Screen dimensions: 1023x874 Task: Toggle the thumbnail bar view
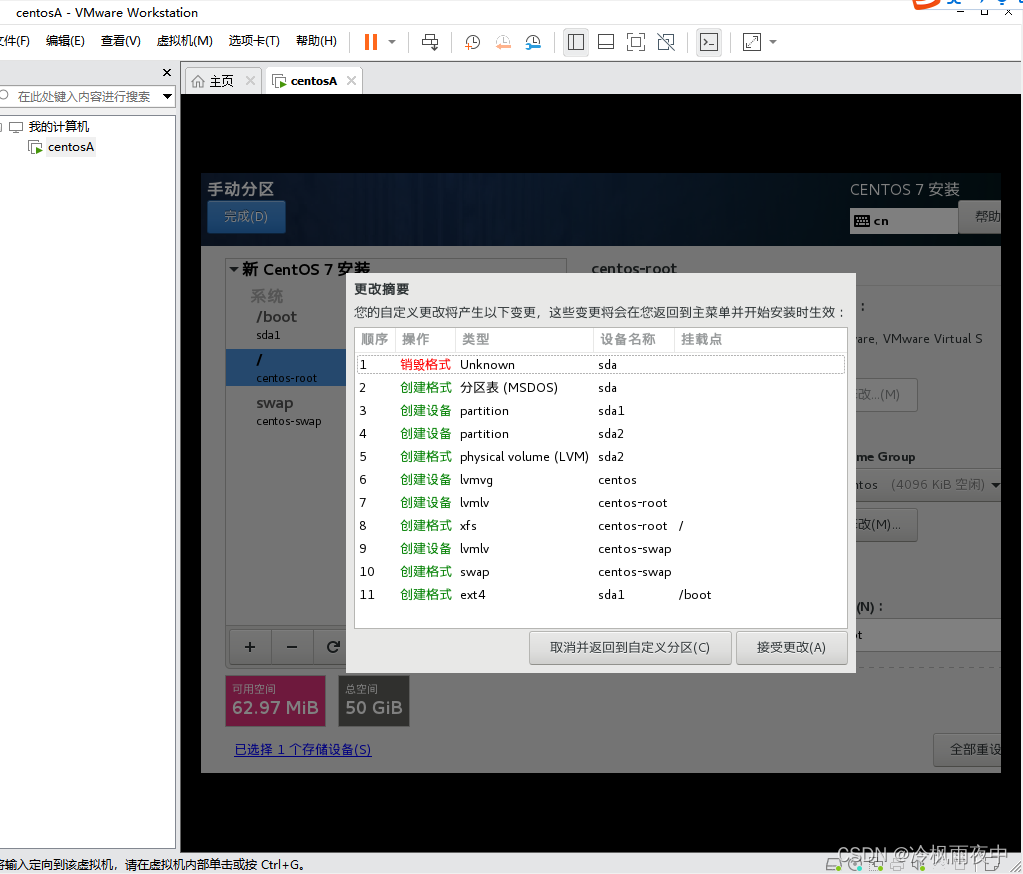[x=606, y=42]
